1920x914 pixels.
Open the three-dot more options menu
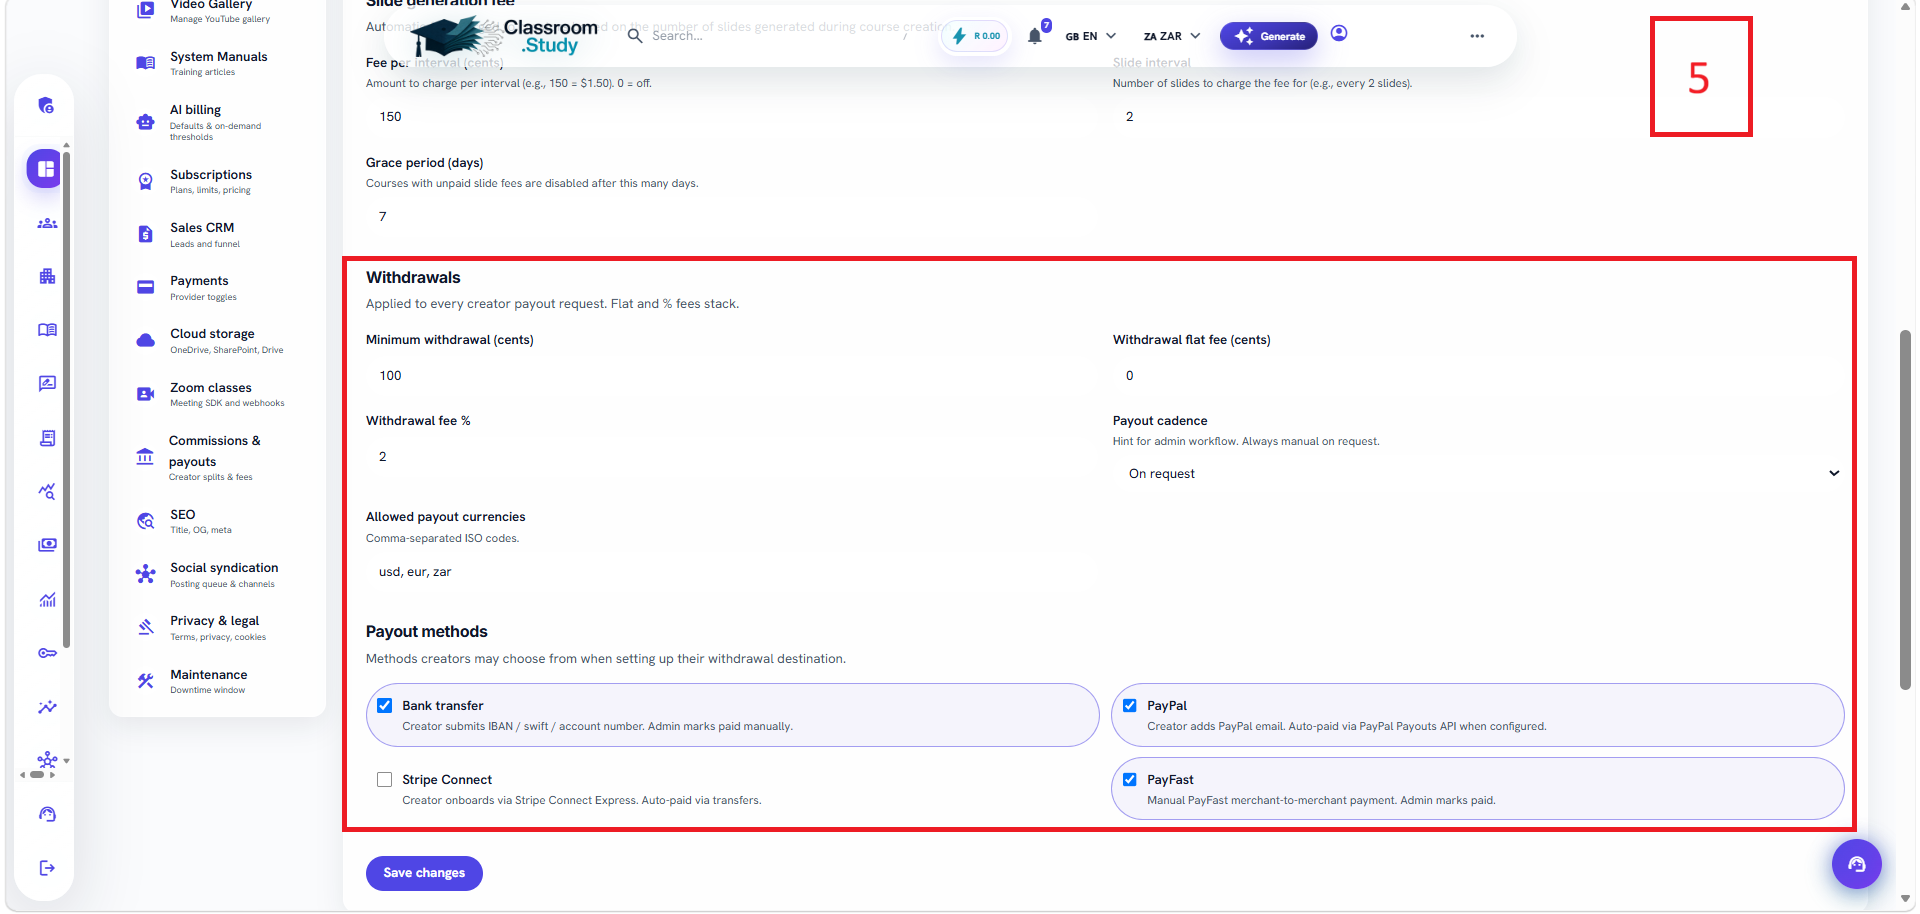tap(1477, 36)
